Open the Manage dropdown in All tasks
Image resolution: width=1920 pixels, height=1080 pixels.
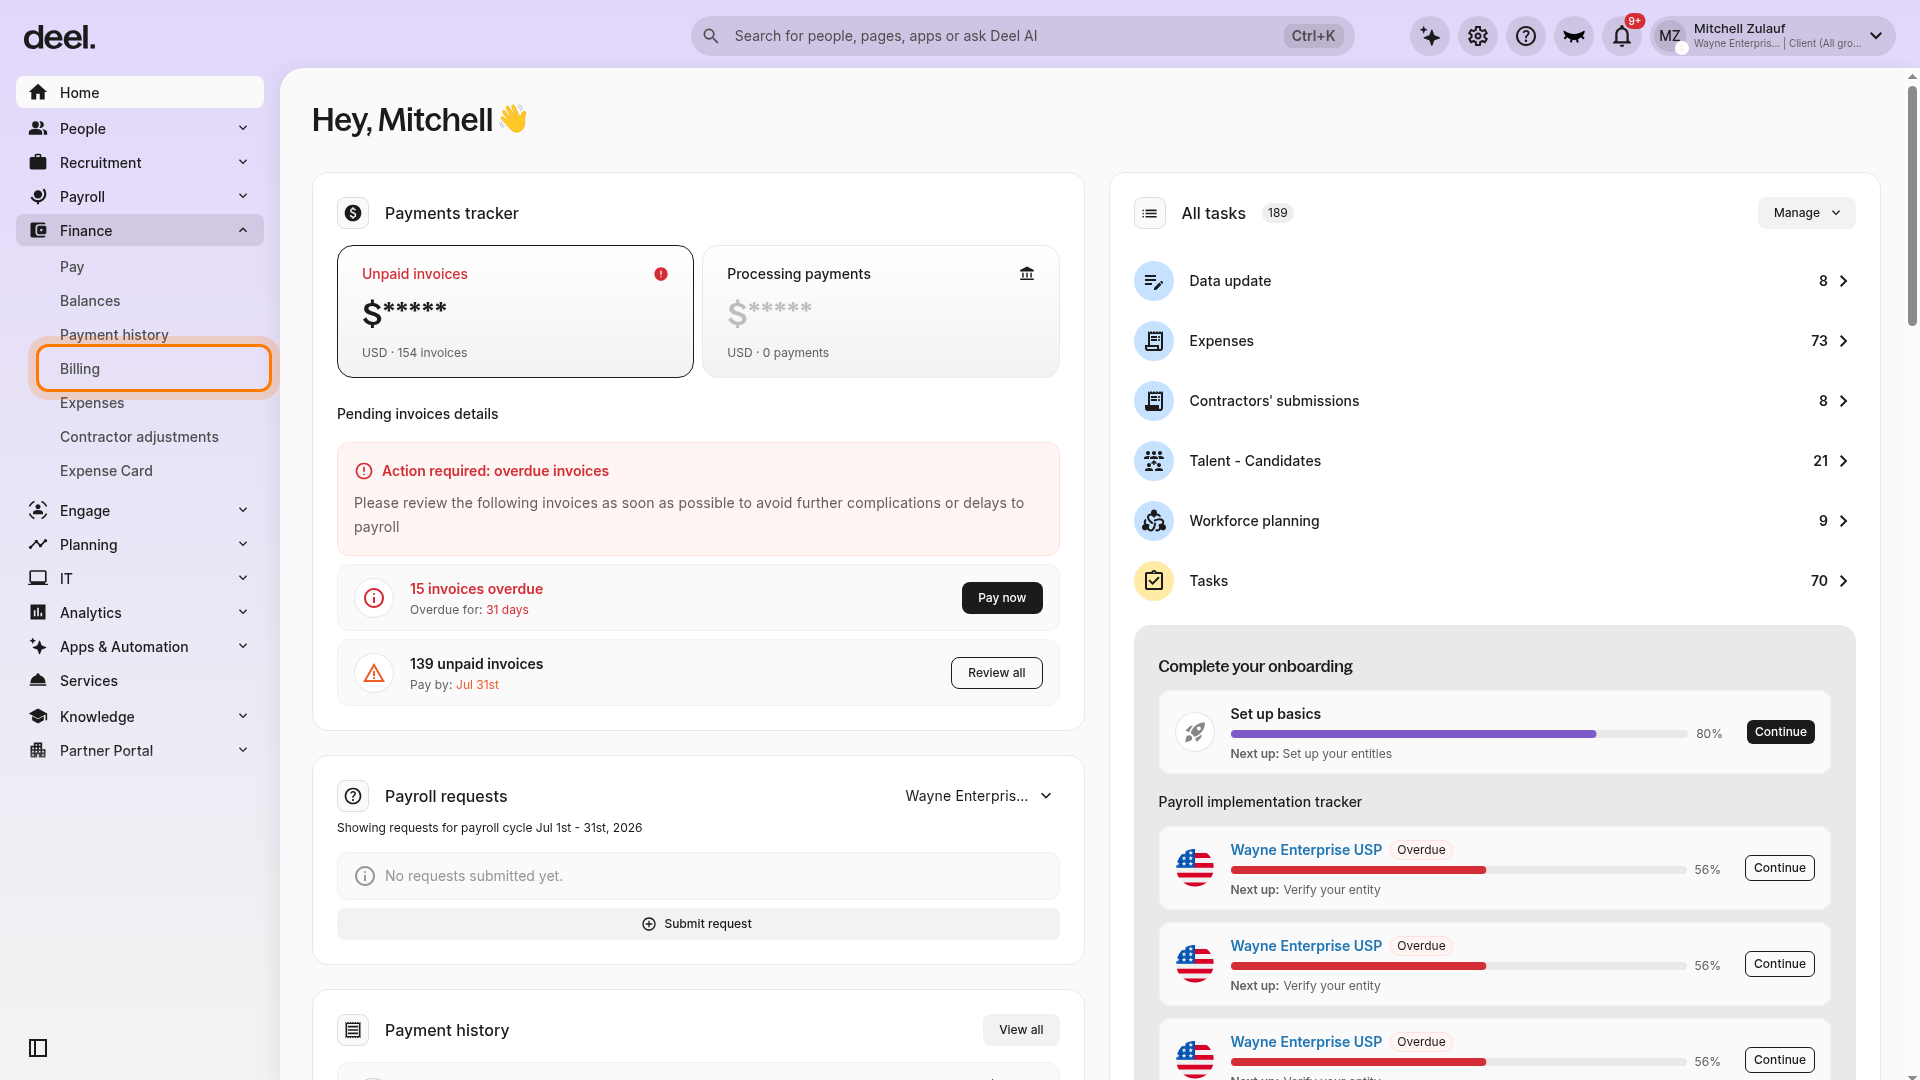tap(1806, 213)
